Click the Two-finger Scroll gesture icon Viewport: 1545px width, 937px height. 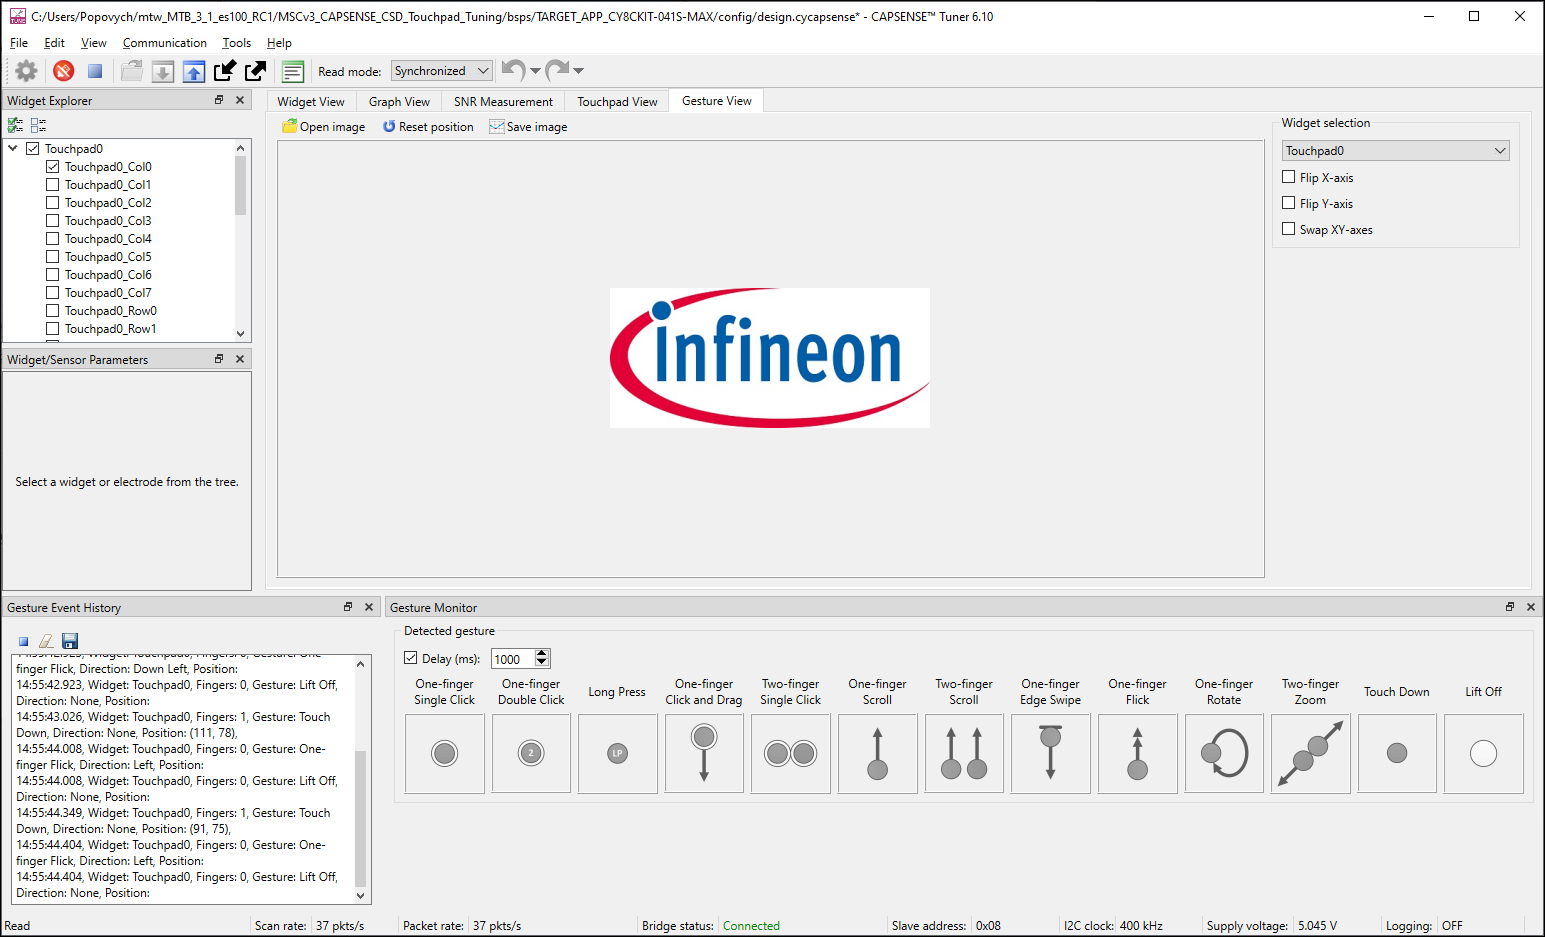click(964, 754)
